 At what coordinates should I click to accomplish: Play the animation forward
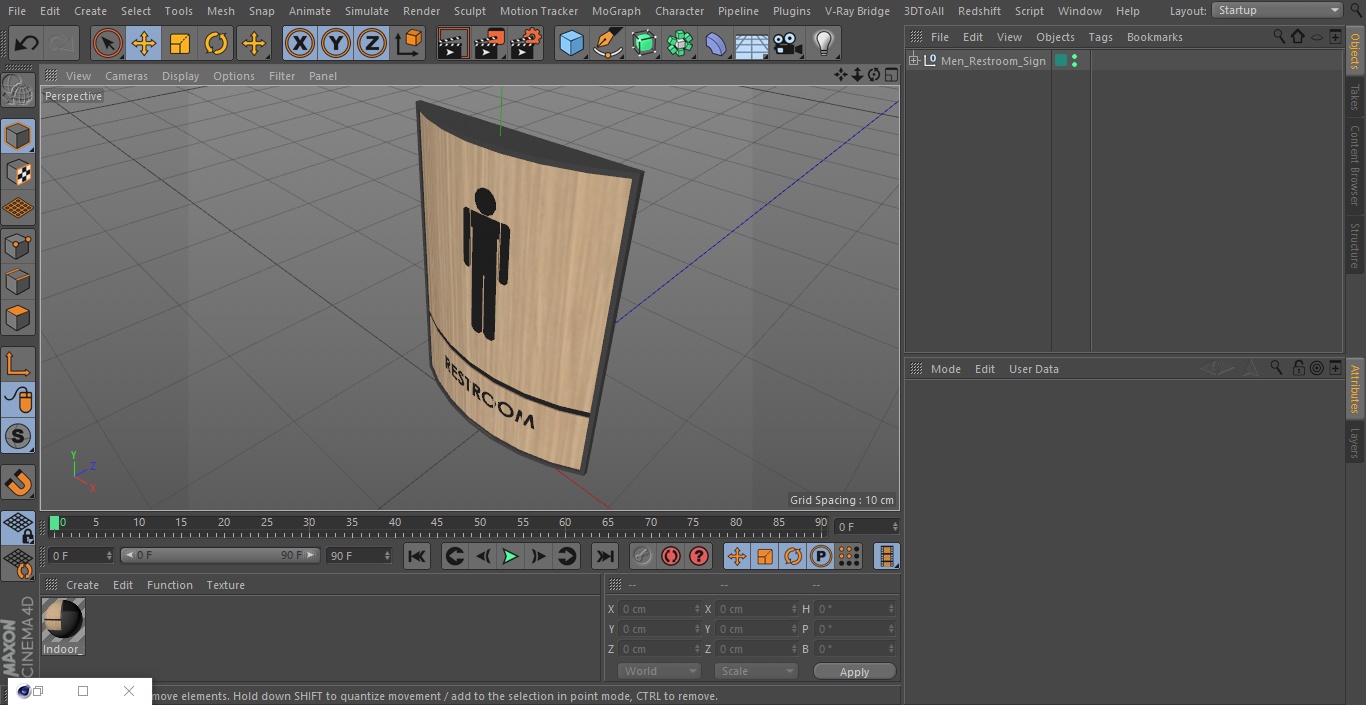(510, 556)
